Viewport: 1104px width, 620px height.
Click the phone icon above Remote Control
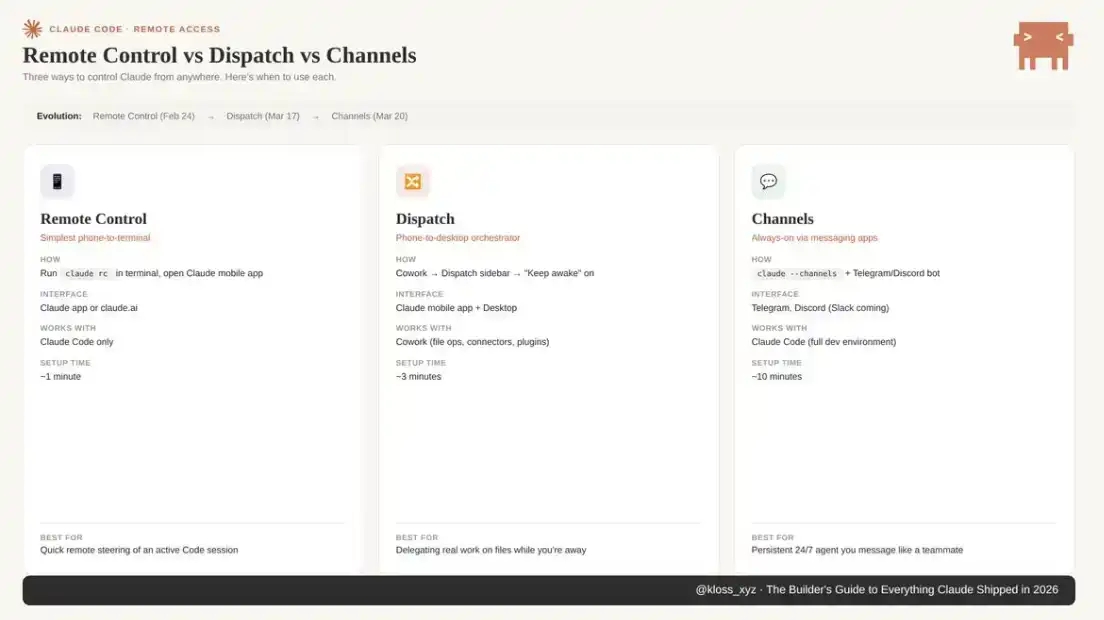click(x=57, y=182)
